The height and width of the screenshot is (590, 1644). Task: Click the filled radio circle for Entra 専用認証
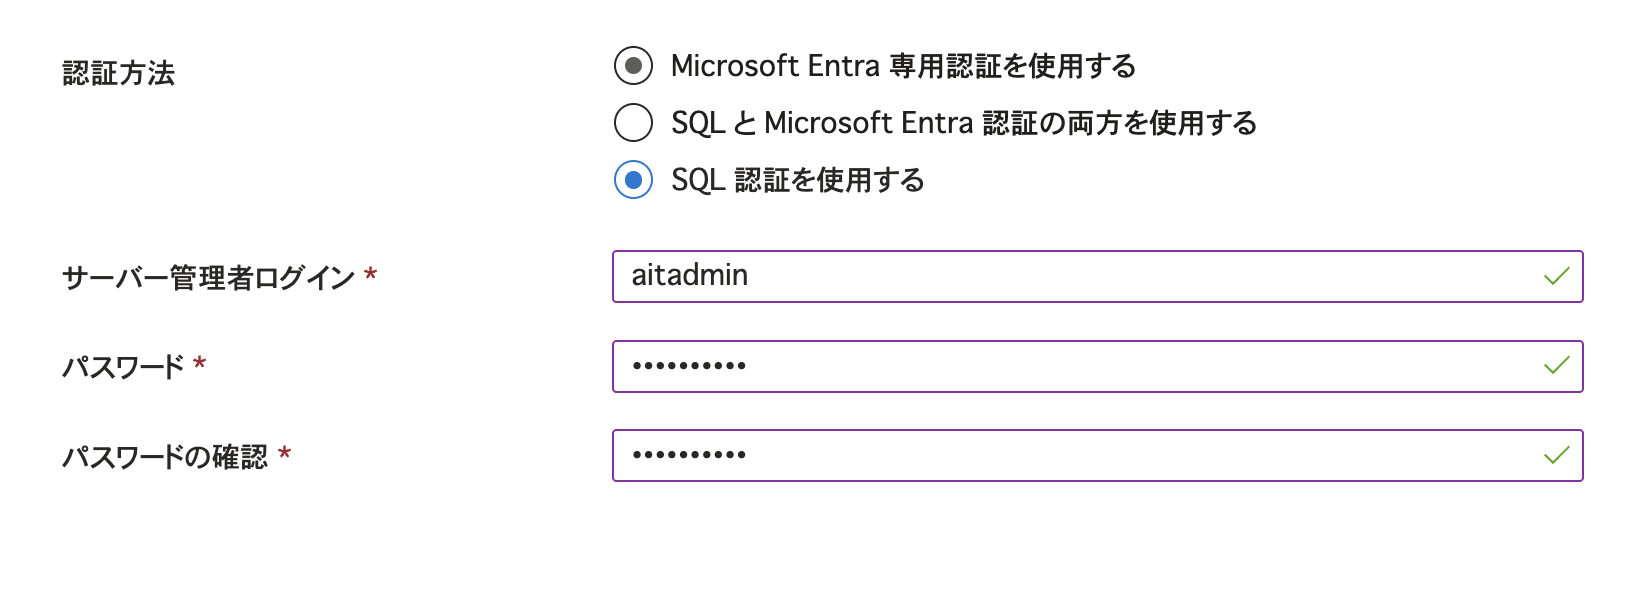[x=632, y=66]
